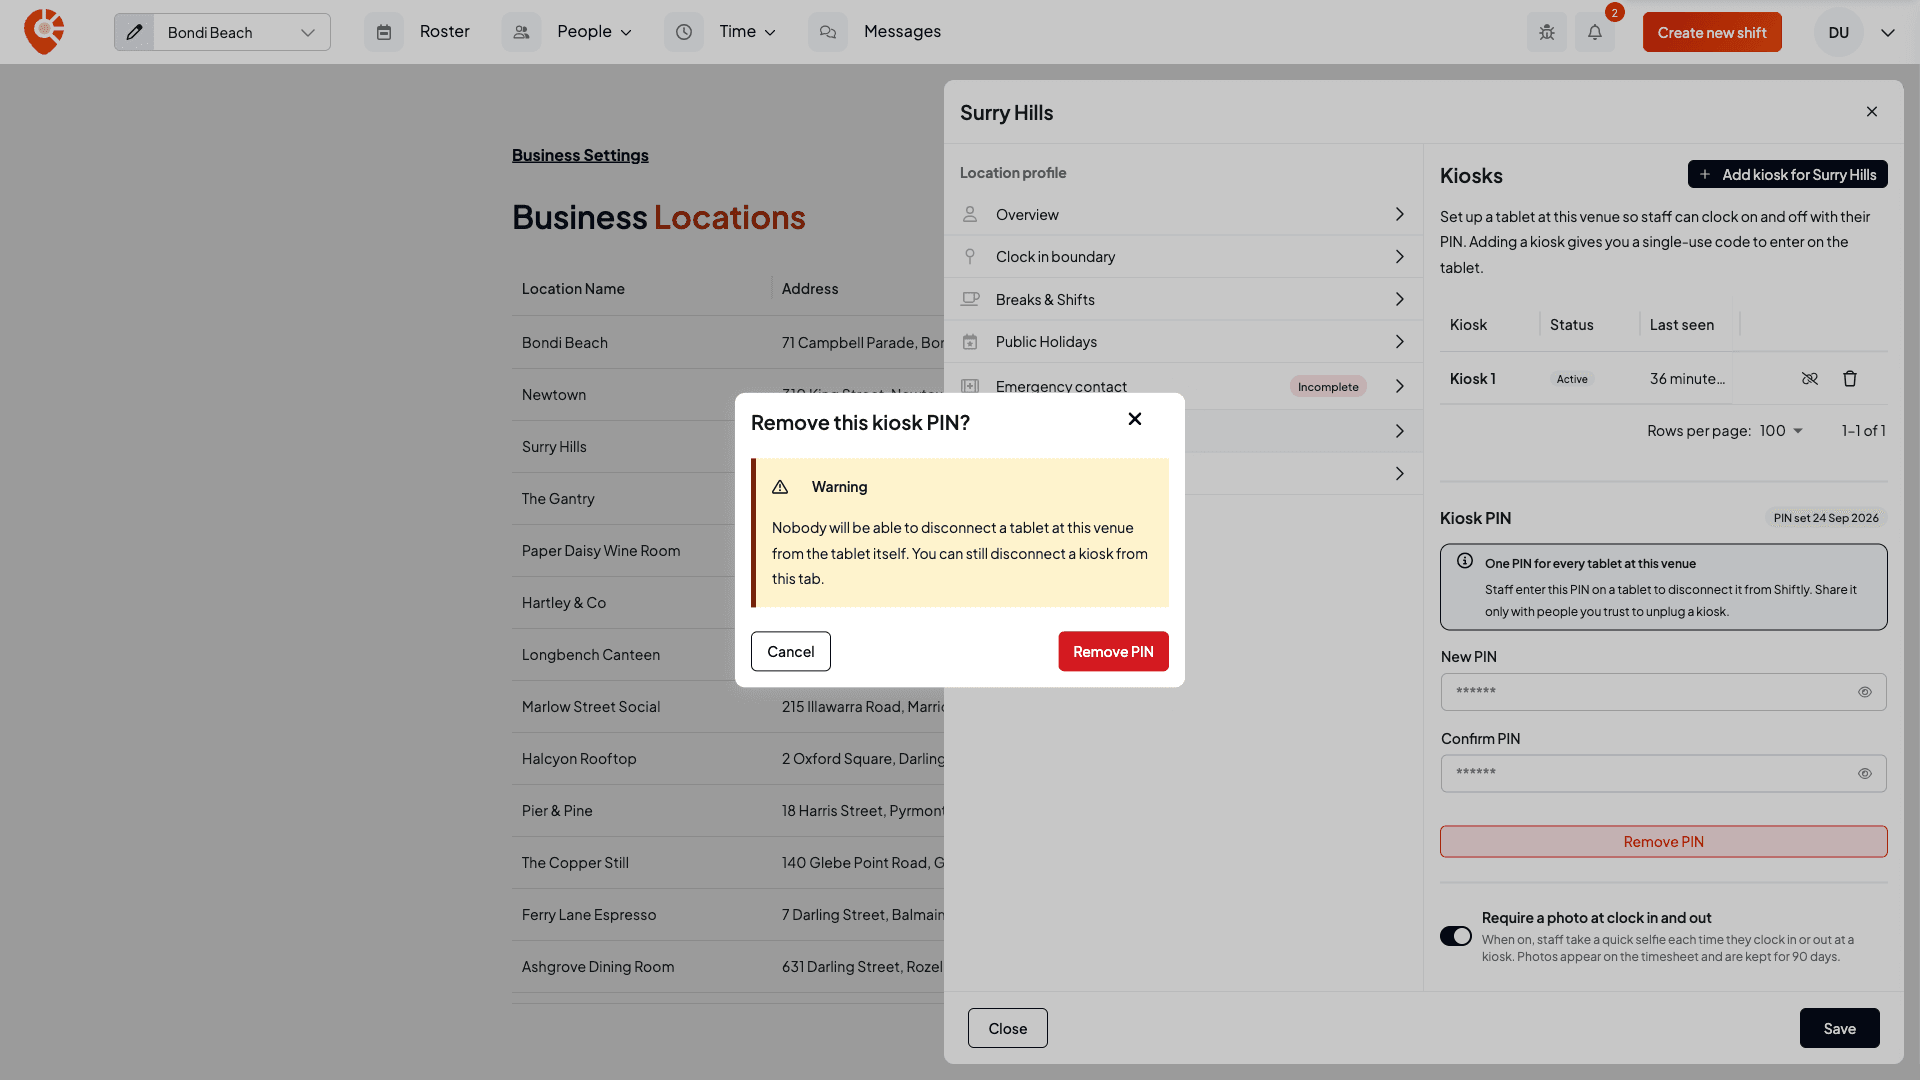Image resolution: width=1920 pixels, height=1080 pixels.
Task: Open the Public Holidays section
Action: [x=1184, y=342]
